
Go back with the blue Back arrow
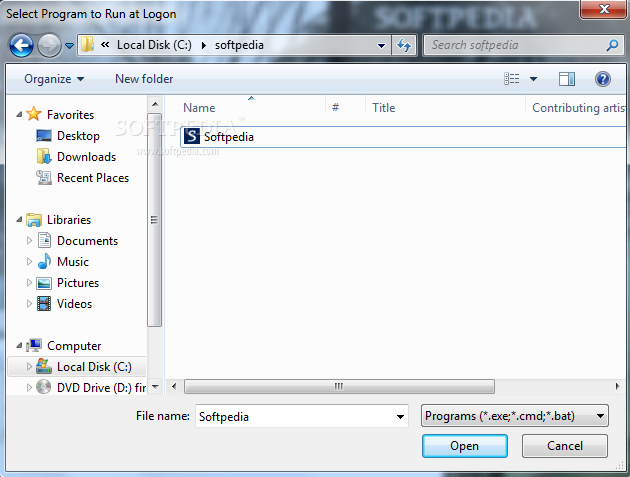[21, 45]
